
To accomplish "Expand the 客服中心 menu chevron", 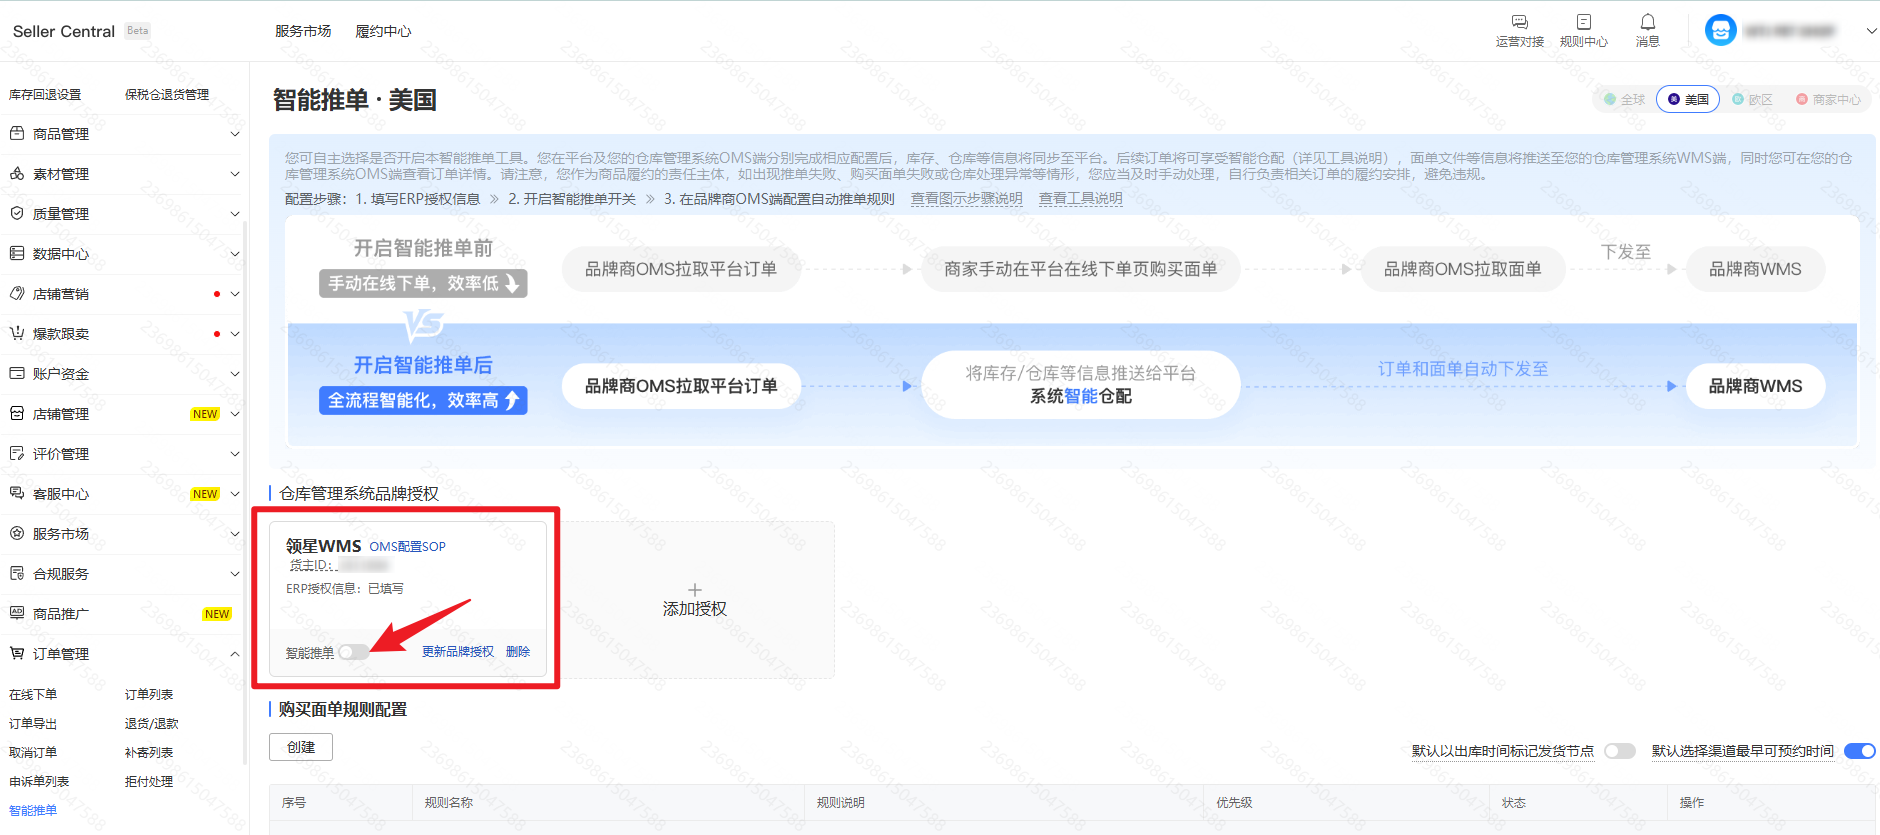I will tap(235, 494).
